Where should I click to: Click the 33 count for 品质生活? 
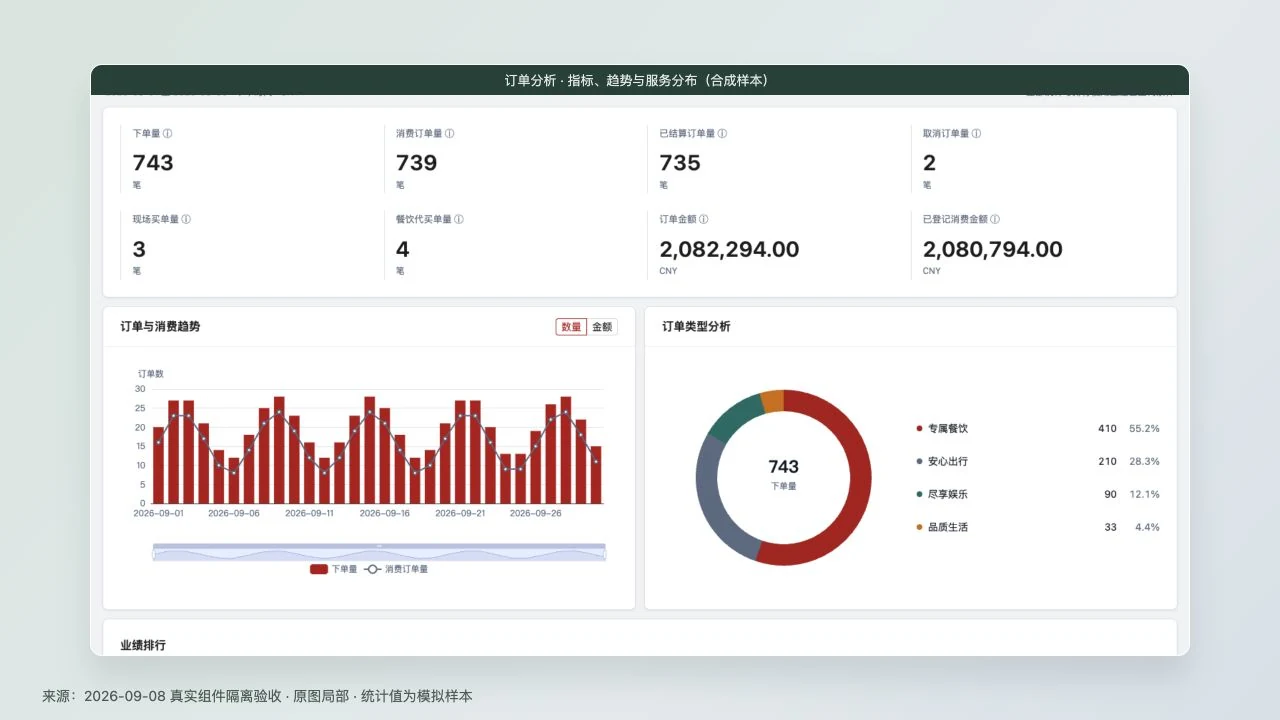click(1110, 527)
